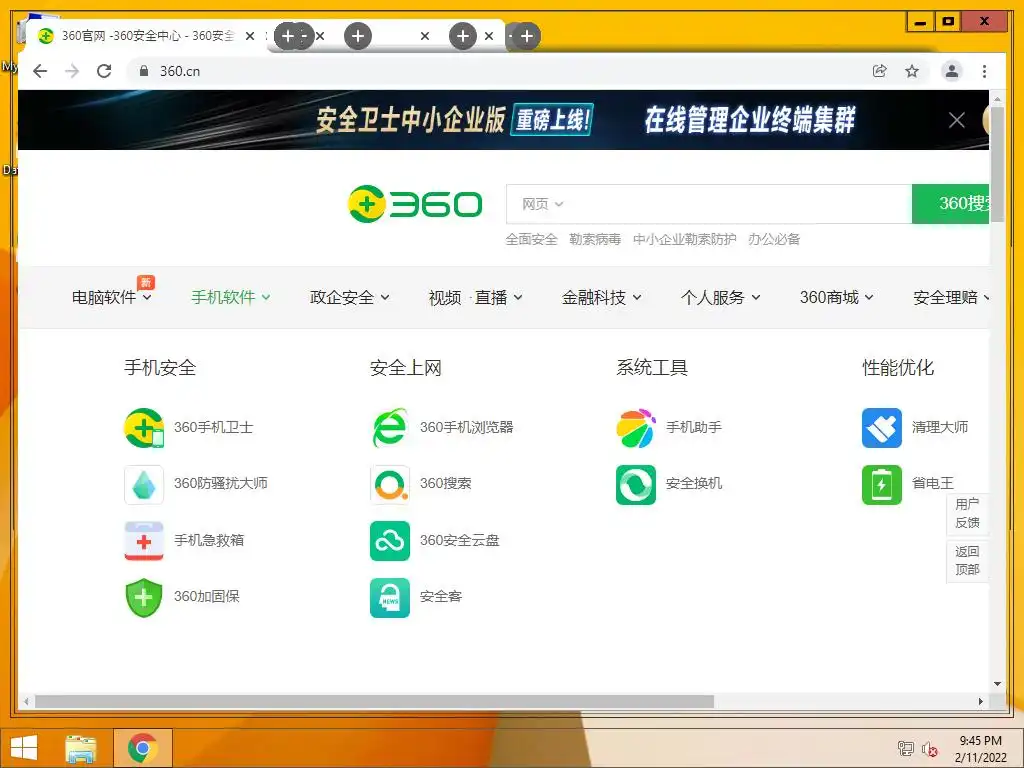1024x768 pixels.
Task: Click the Chrome icon in the taskbar
Action: (x=143, y=748)
